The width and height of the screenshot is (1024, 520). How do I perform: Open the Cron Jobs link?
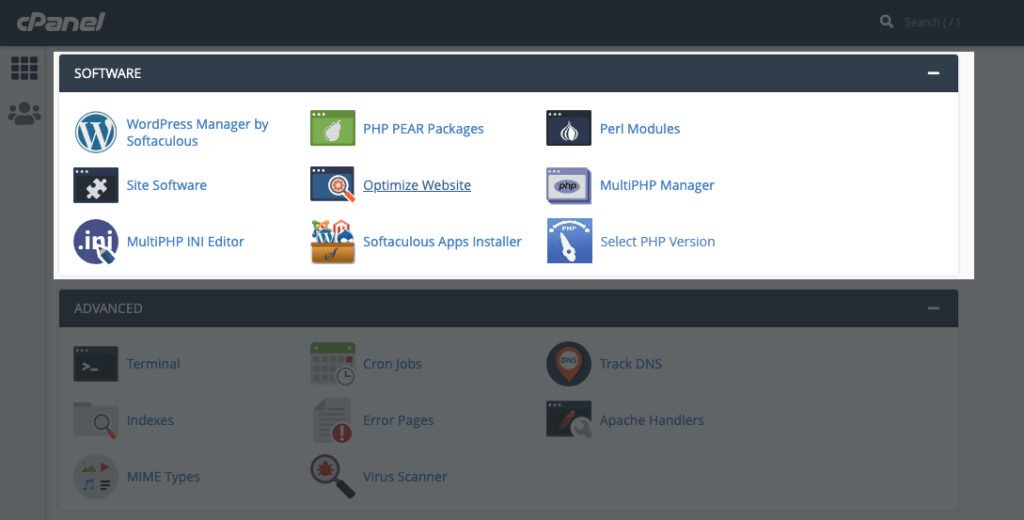pos(392,364)
